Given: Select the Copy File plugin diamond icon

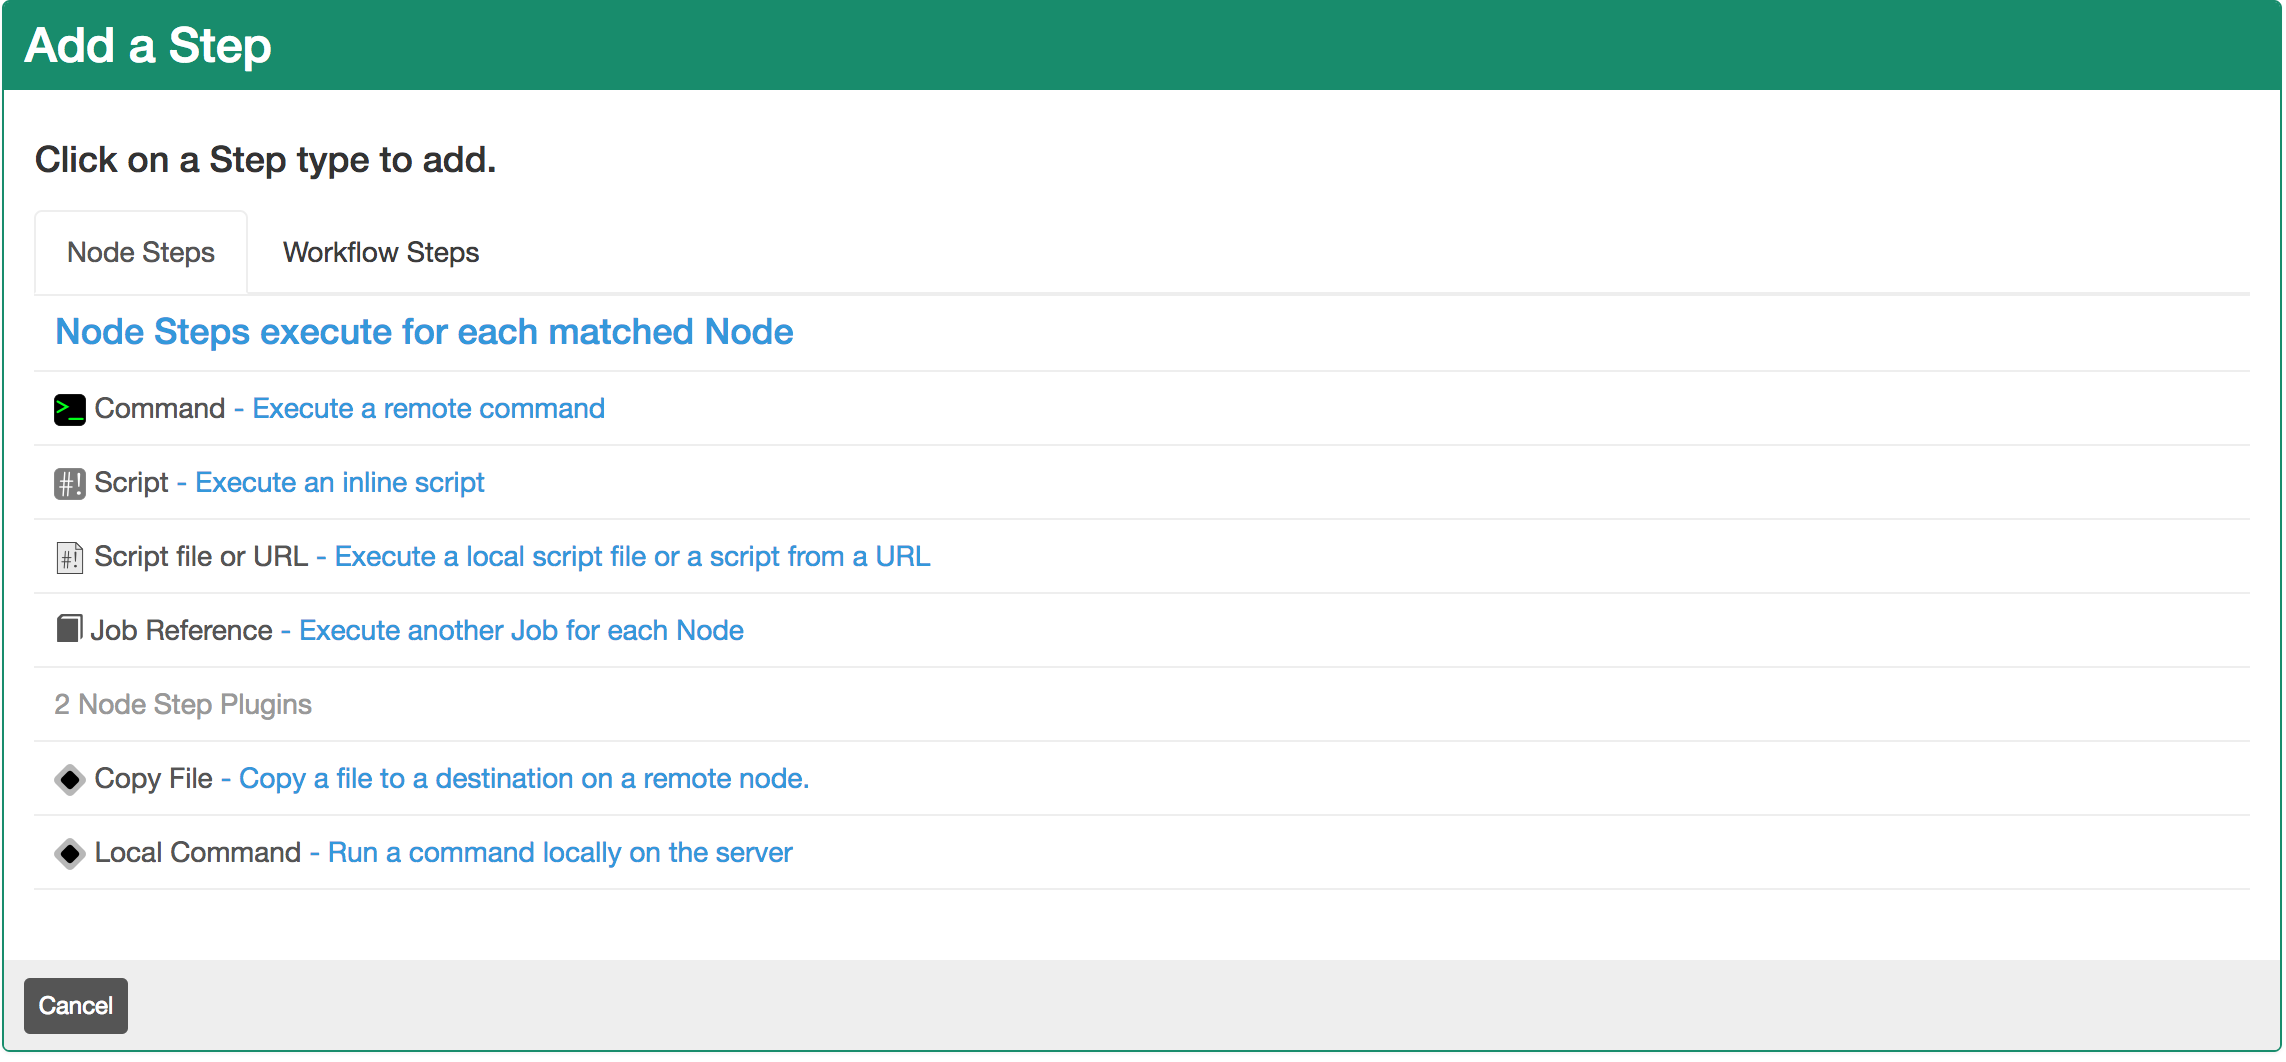Looking at the screenshot, I should pos(68,779).
